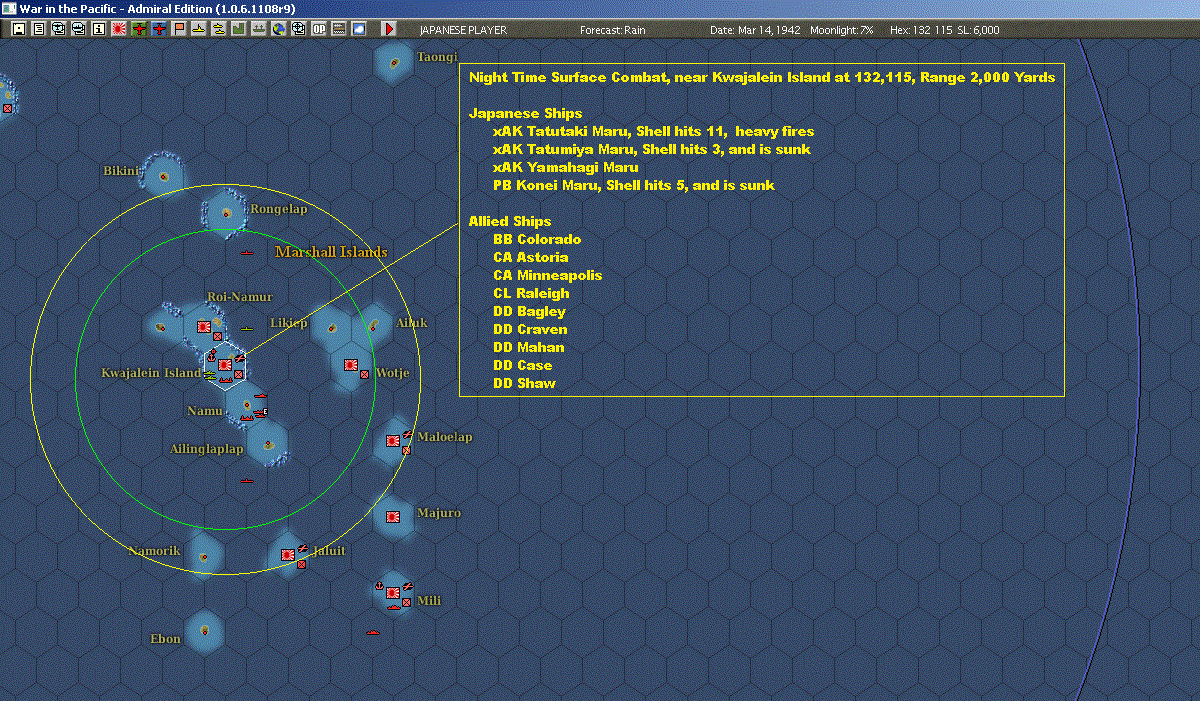Click the Bikini atoll hex
The image size is (1200, 701).
click(x=164, y=176)
